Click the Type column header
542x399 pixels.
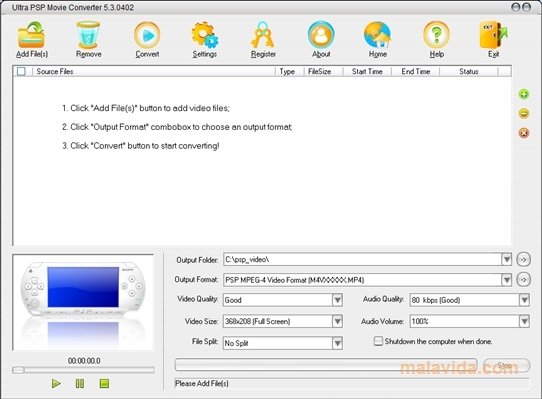tap(290, 71)
